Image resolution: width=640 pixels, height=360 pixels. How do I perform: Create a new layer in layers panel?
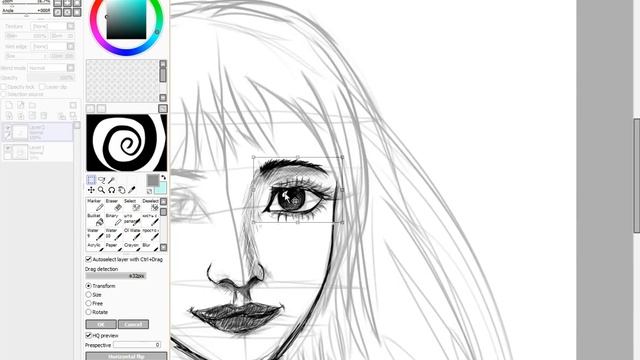pos(9,105)
